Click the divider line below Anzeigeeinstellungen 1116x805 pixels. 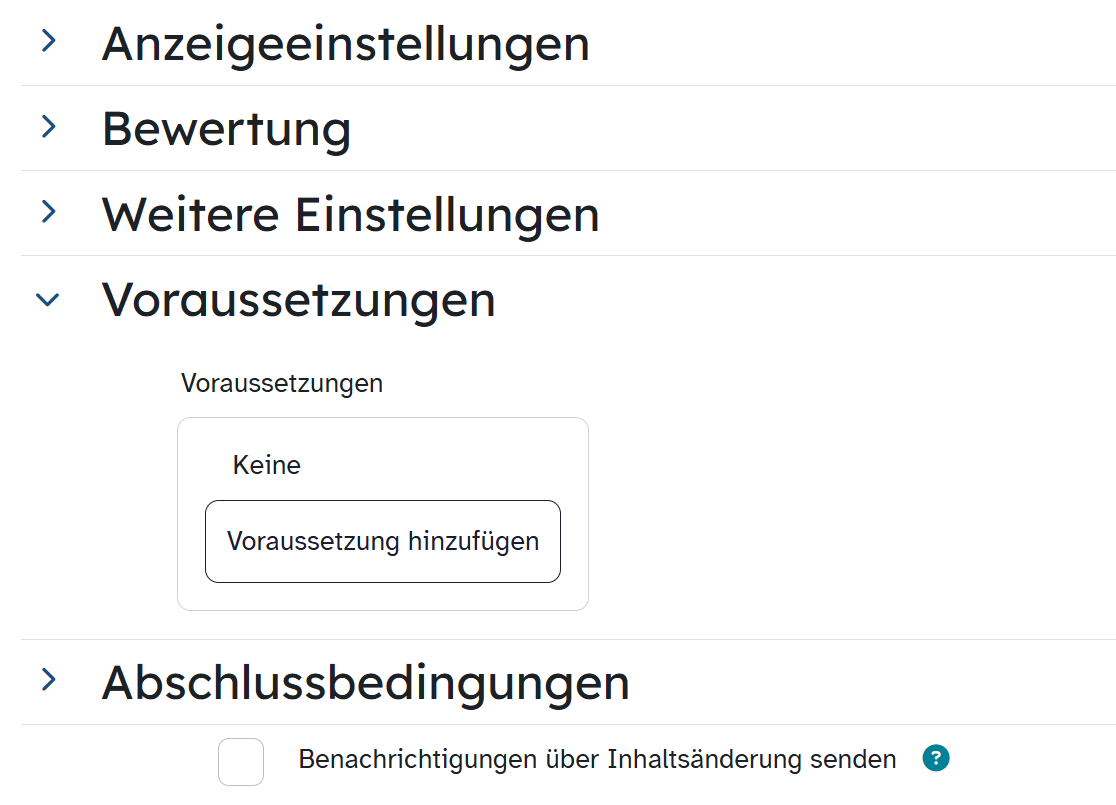coord(568,85)
